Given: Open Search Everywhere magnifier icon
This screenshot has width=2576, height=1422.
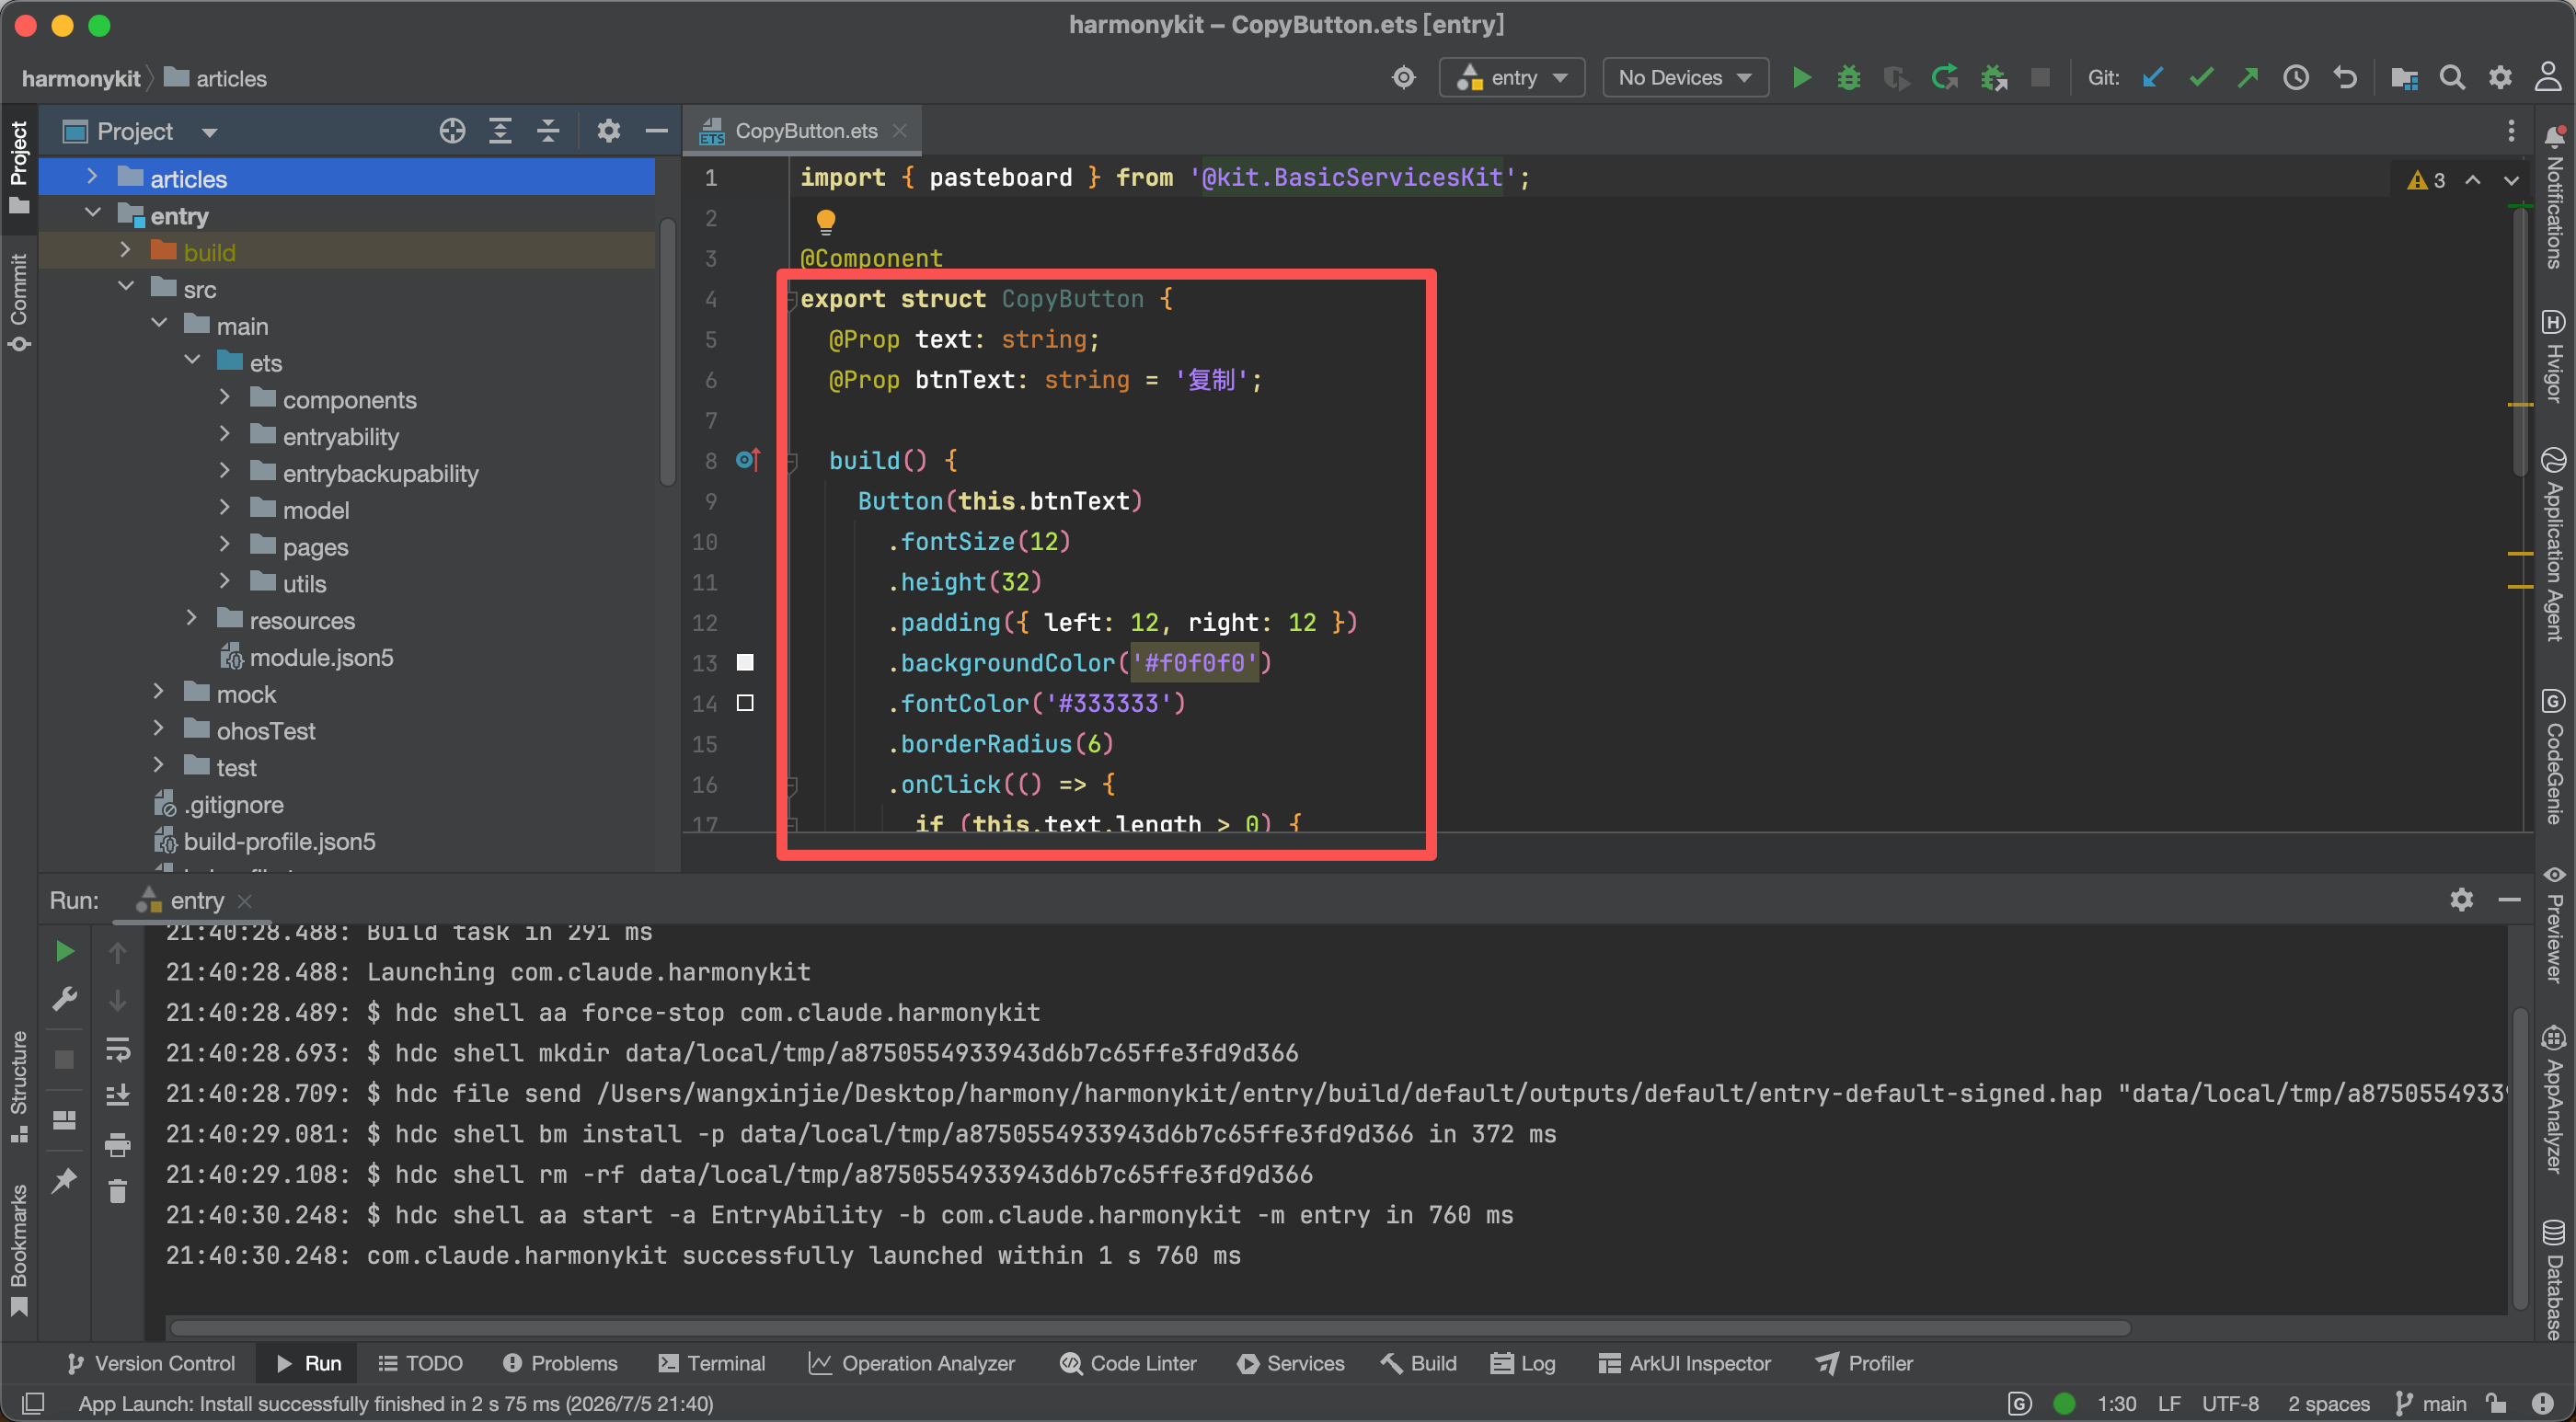Looking at the screenshot, I should click(2452, 78).
